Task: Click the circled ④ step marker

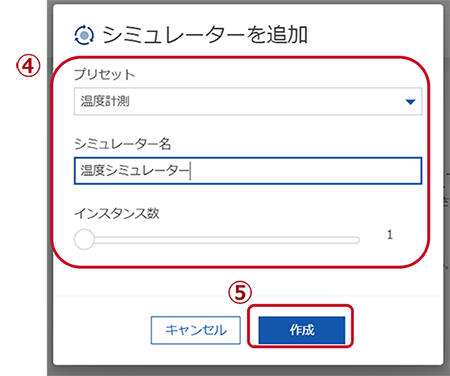Action: click(29, 66)
